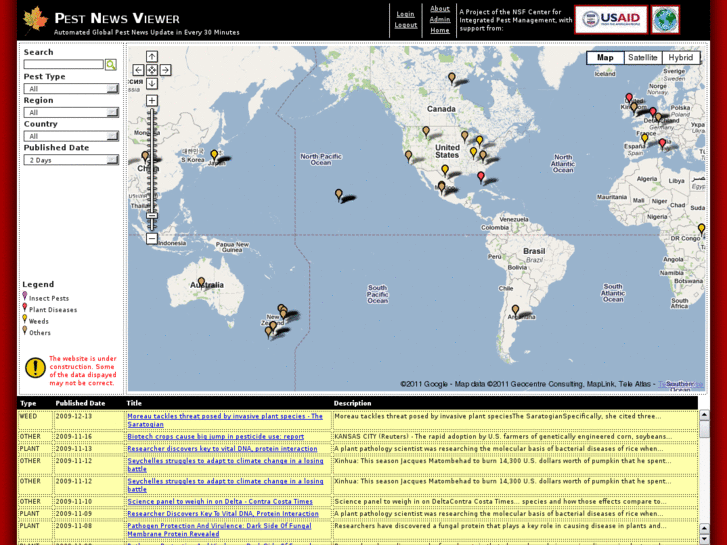Click the map marker in Australia
Screen dimensions: 727x545
[x=201, y=282]
